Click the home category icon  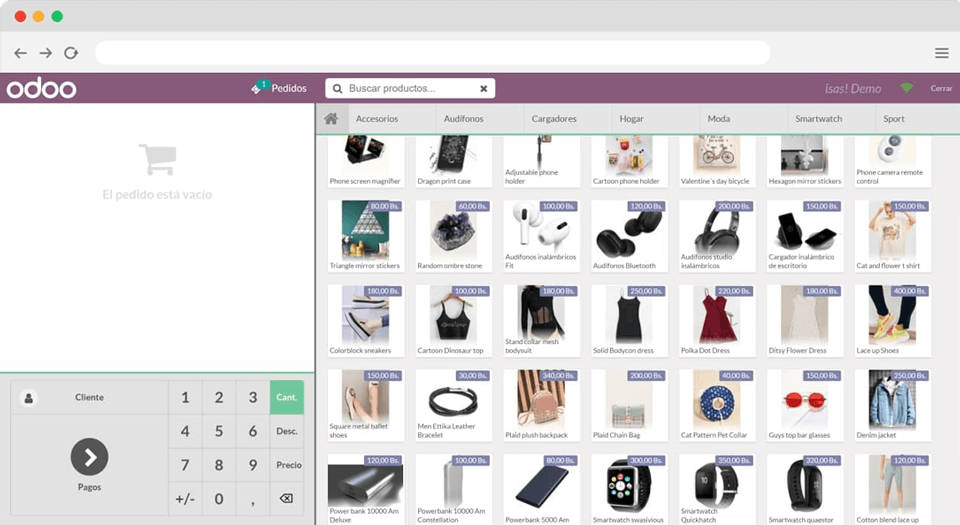330,119
